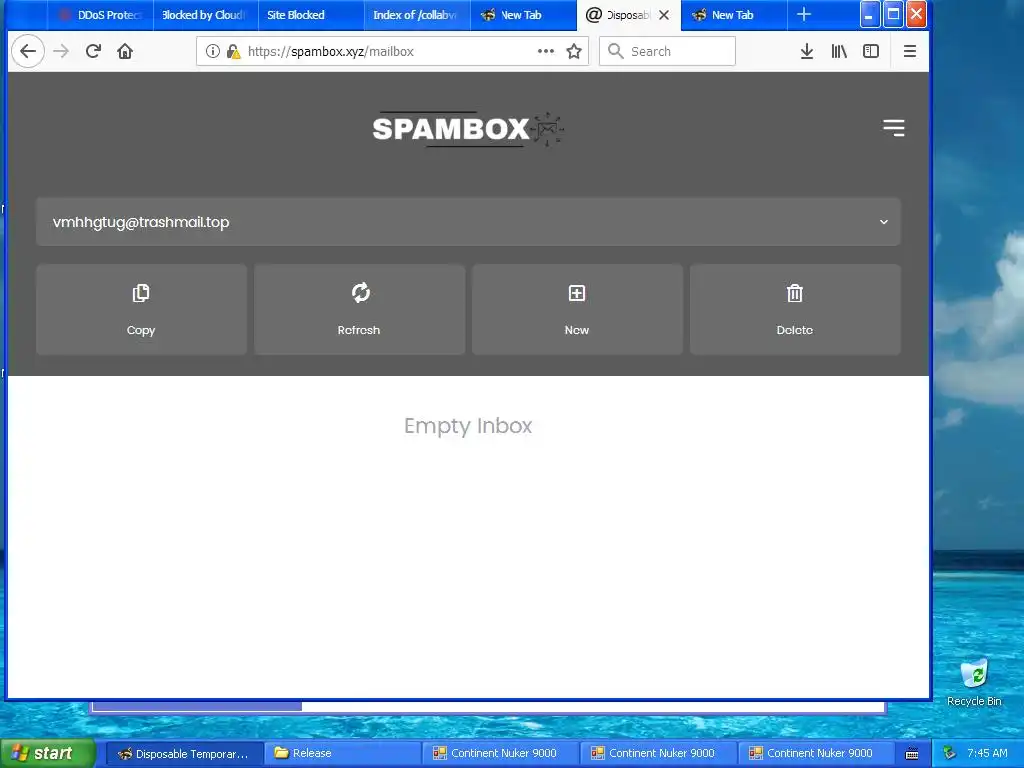Select third Continent Nuker 9000 taskbar item
1024x768 pixels.
click(x=816, y=754)
